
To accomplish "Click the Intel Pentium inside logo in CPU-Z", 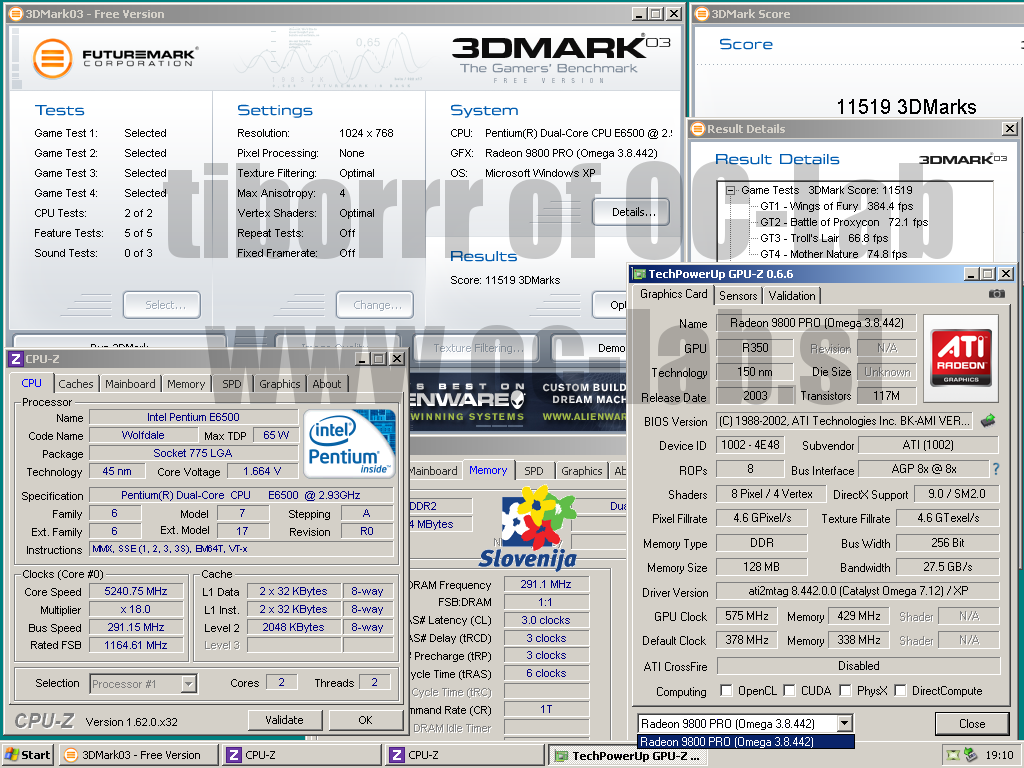I will [349, 443].
